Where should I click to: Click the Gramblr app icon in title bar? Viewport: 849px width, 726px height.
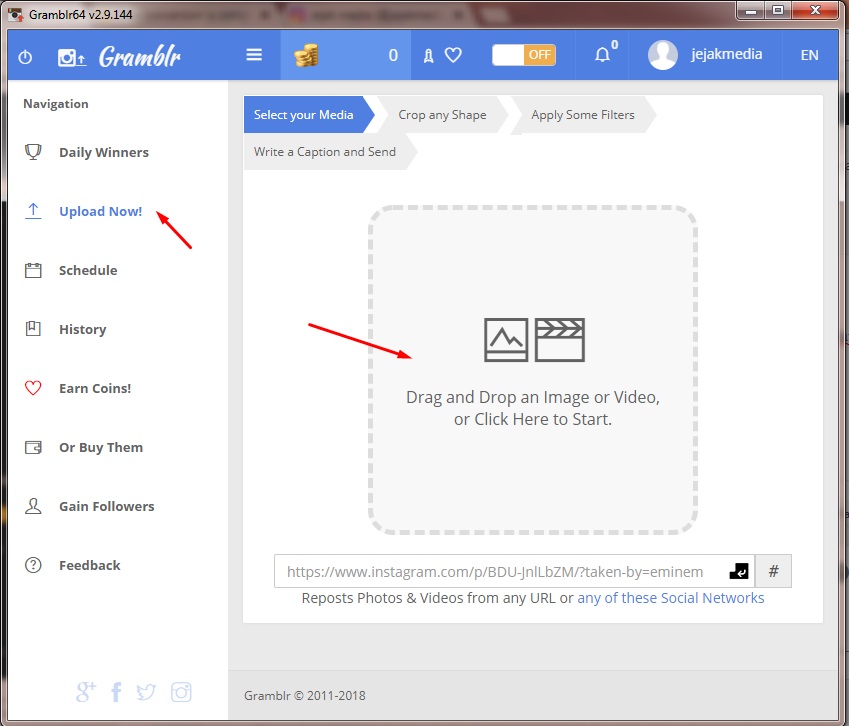pyautogui.click(x=15, y=15)
